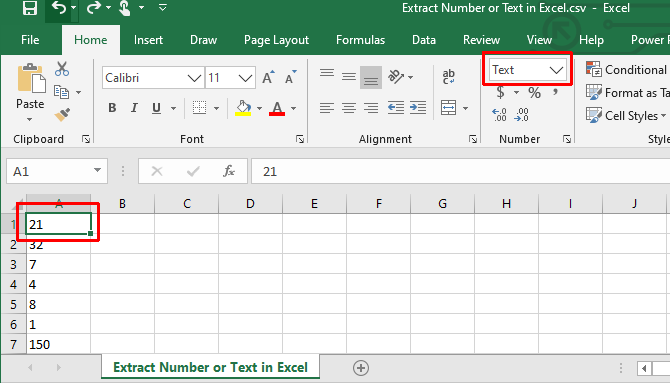Open the Formulas tab
Viewport: 670px width, 383px height.
360,40
